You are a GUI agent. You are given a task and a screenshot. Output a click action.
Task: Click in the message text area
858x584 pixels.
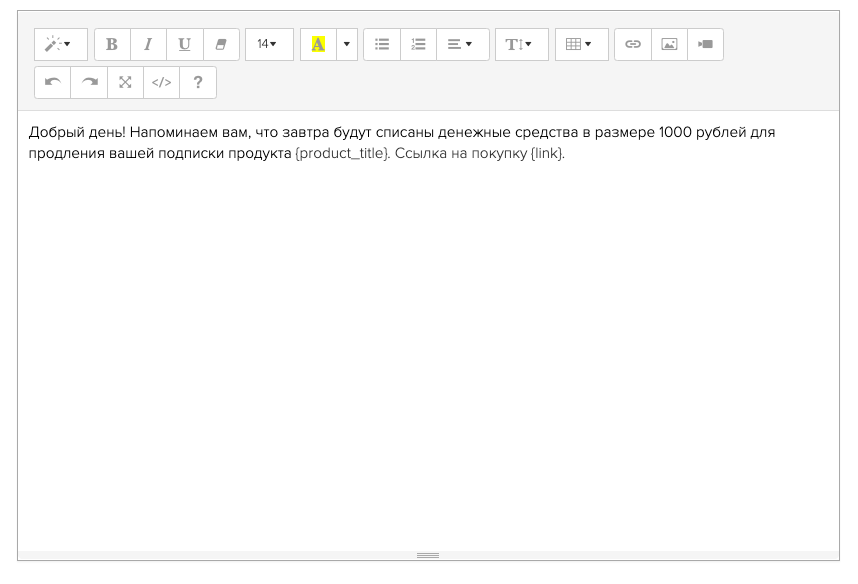tap(428, 330)
